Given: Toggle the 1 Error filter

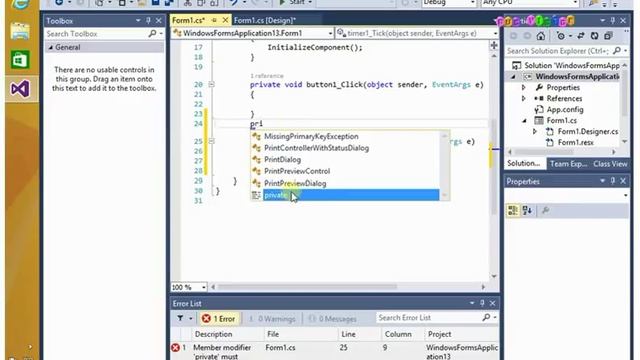Looking at the screenshot, I should pos(219,318).
